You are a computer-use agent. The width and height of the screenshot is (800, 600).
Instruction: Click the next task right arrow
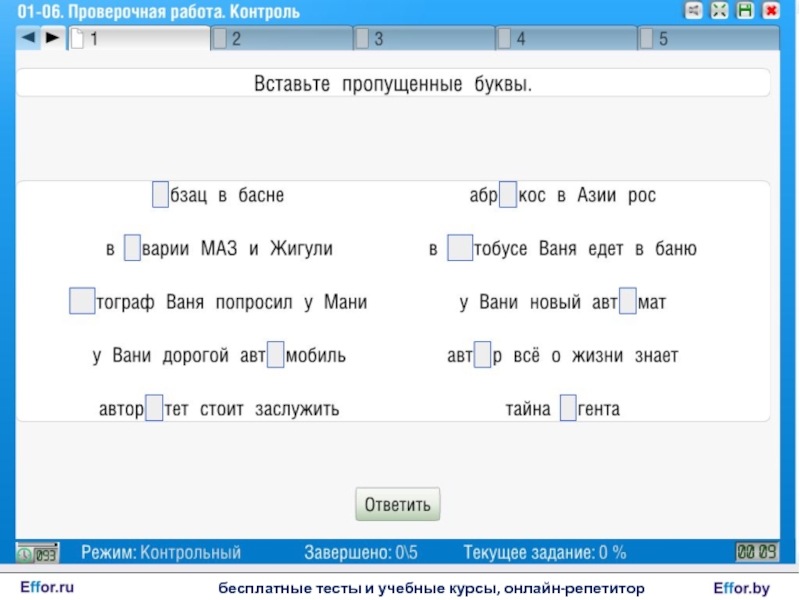[51, 38]
